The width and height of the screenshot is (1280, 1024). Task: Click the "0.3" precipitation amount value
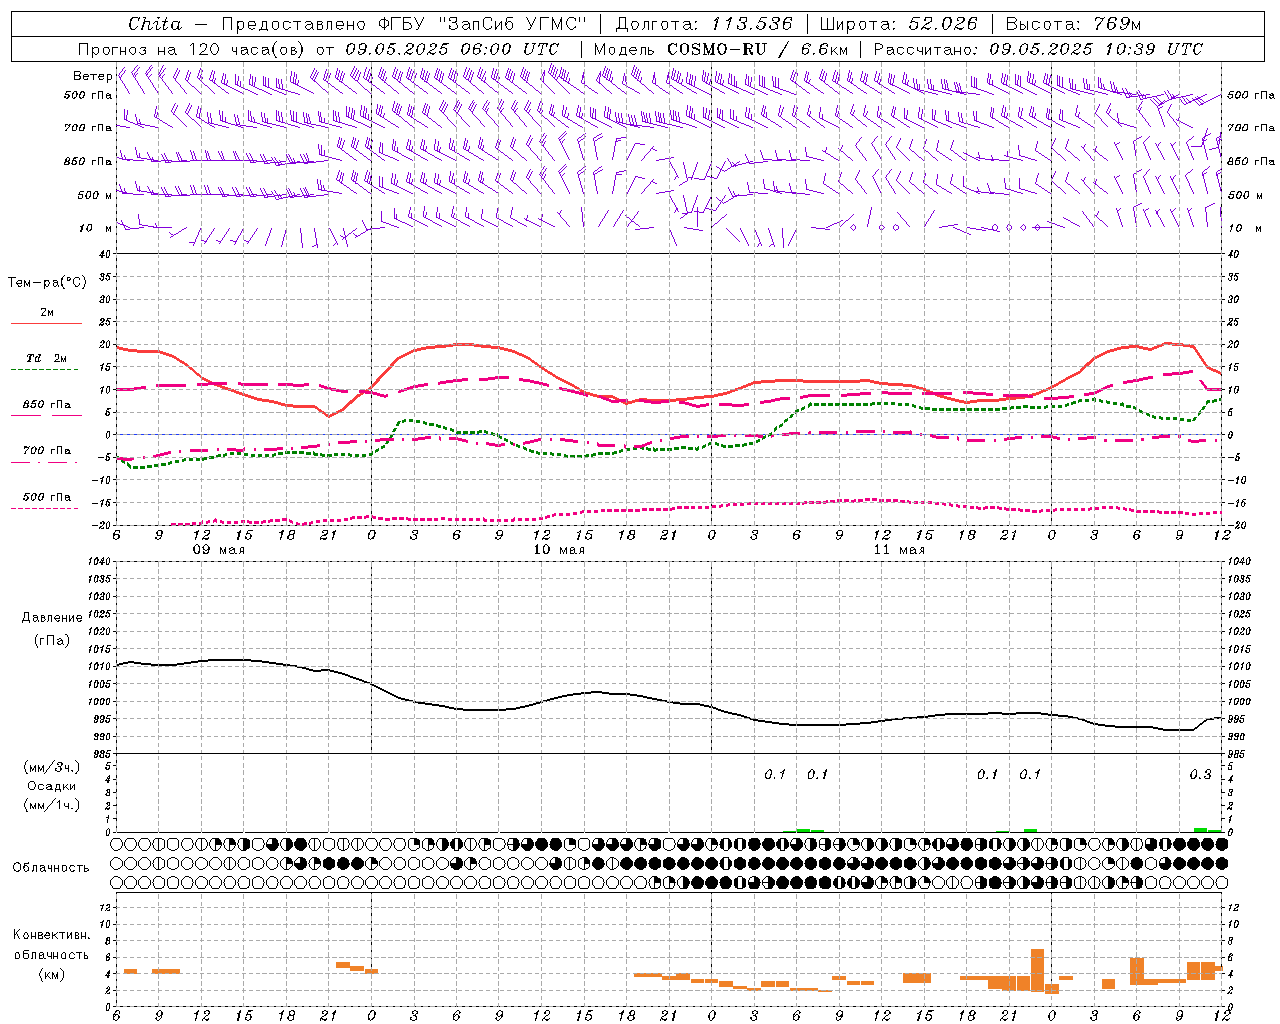coord(1200,775)
